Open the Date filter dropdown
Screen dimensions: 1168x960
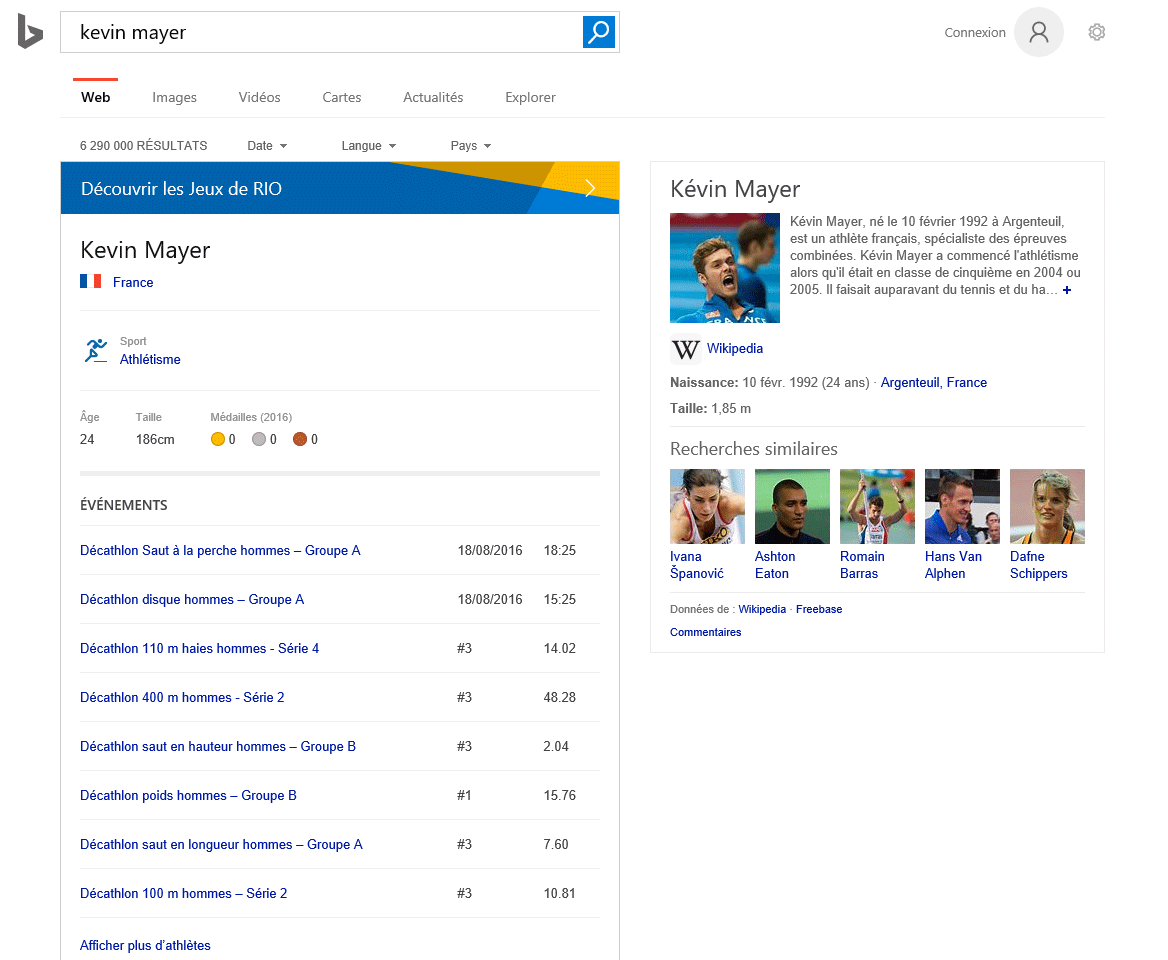(x=267, y=145)
